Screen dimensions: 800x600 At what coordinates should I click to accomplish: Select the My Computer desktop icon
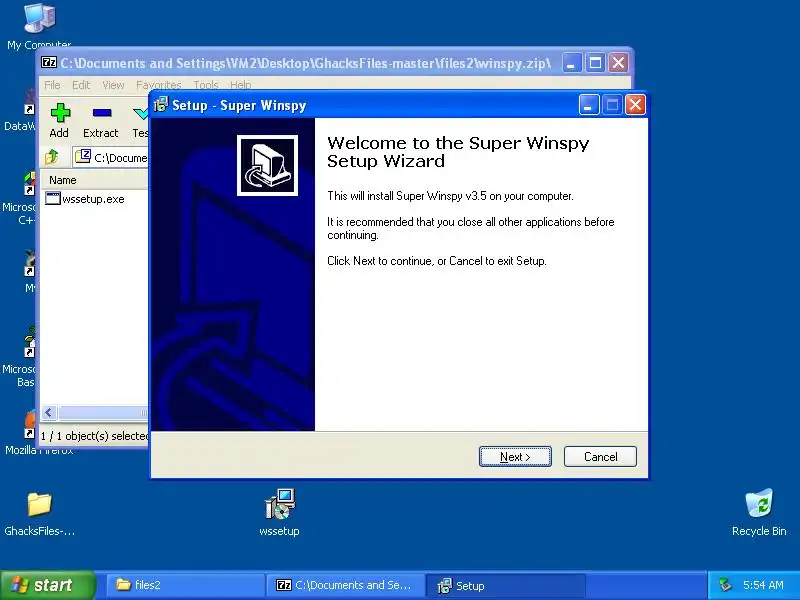[x=39, y=27]
